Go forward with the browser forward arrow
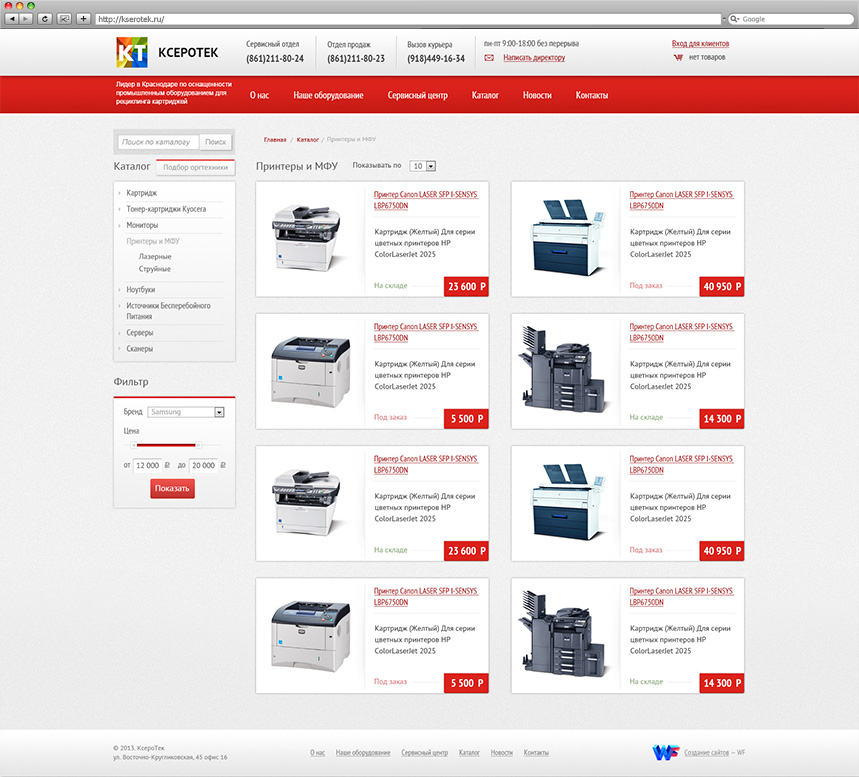The width and height of the screenshot is (859, 777). click(26, 19)
